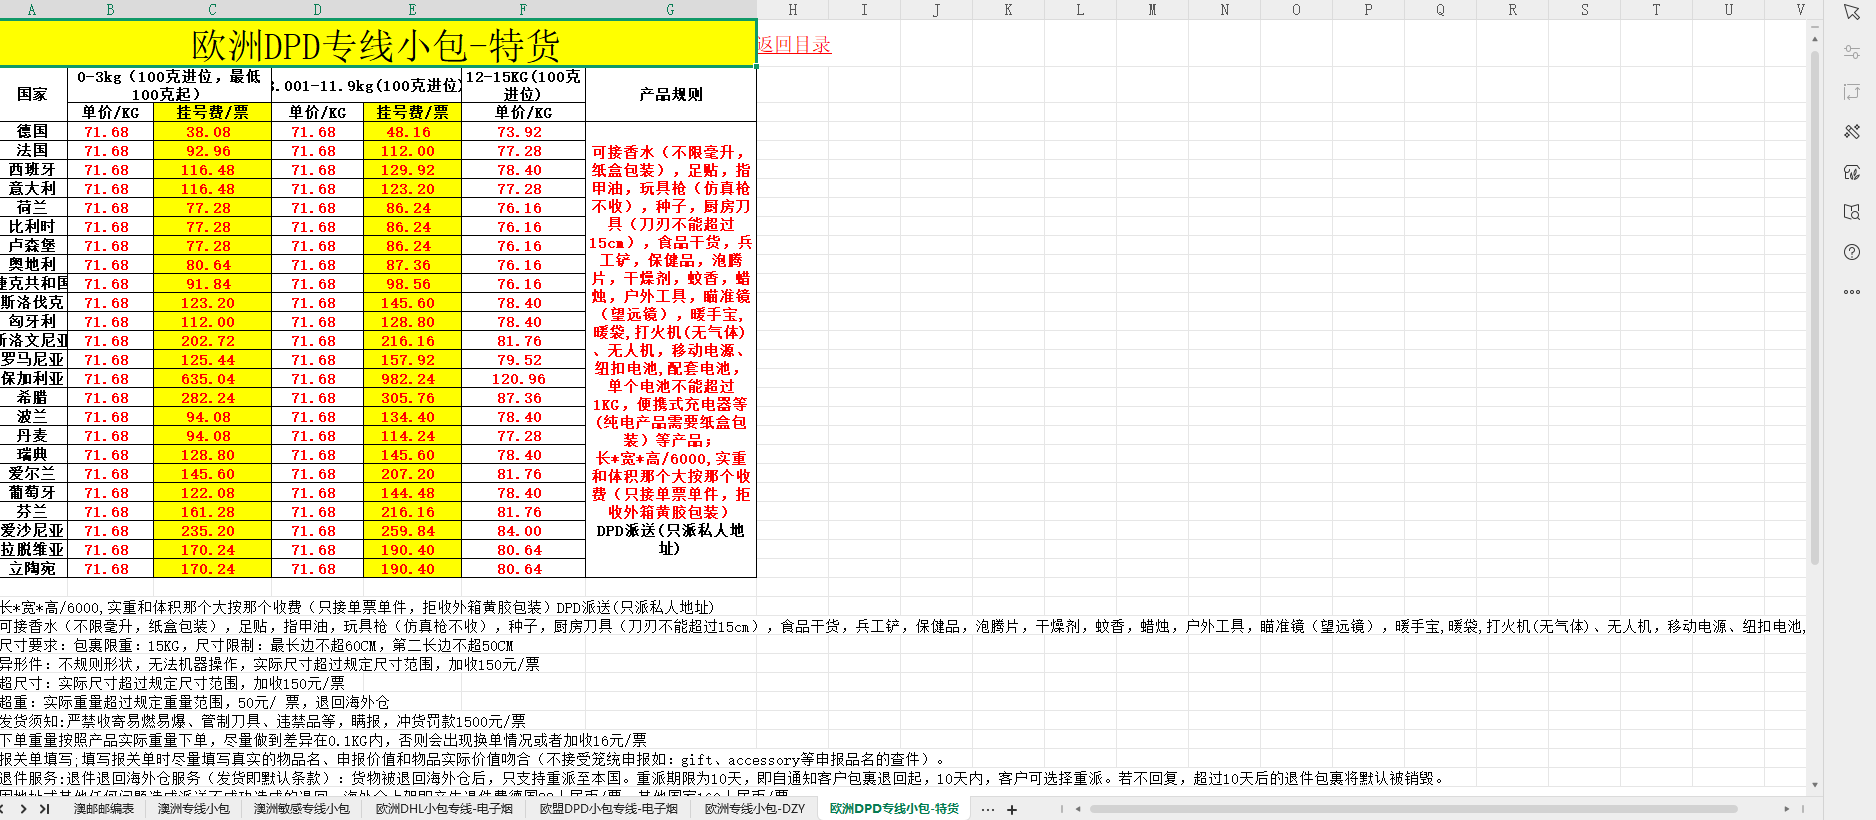Screen dimensions: 1876x820
Task: Select the 202.72 cell in the 斯洛文尼亚 row
Action: click(212, 341)
